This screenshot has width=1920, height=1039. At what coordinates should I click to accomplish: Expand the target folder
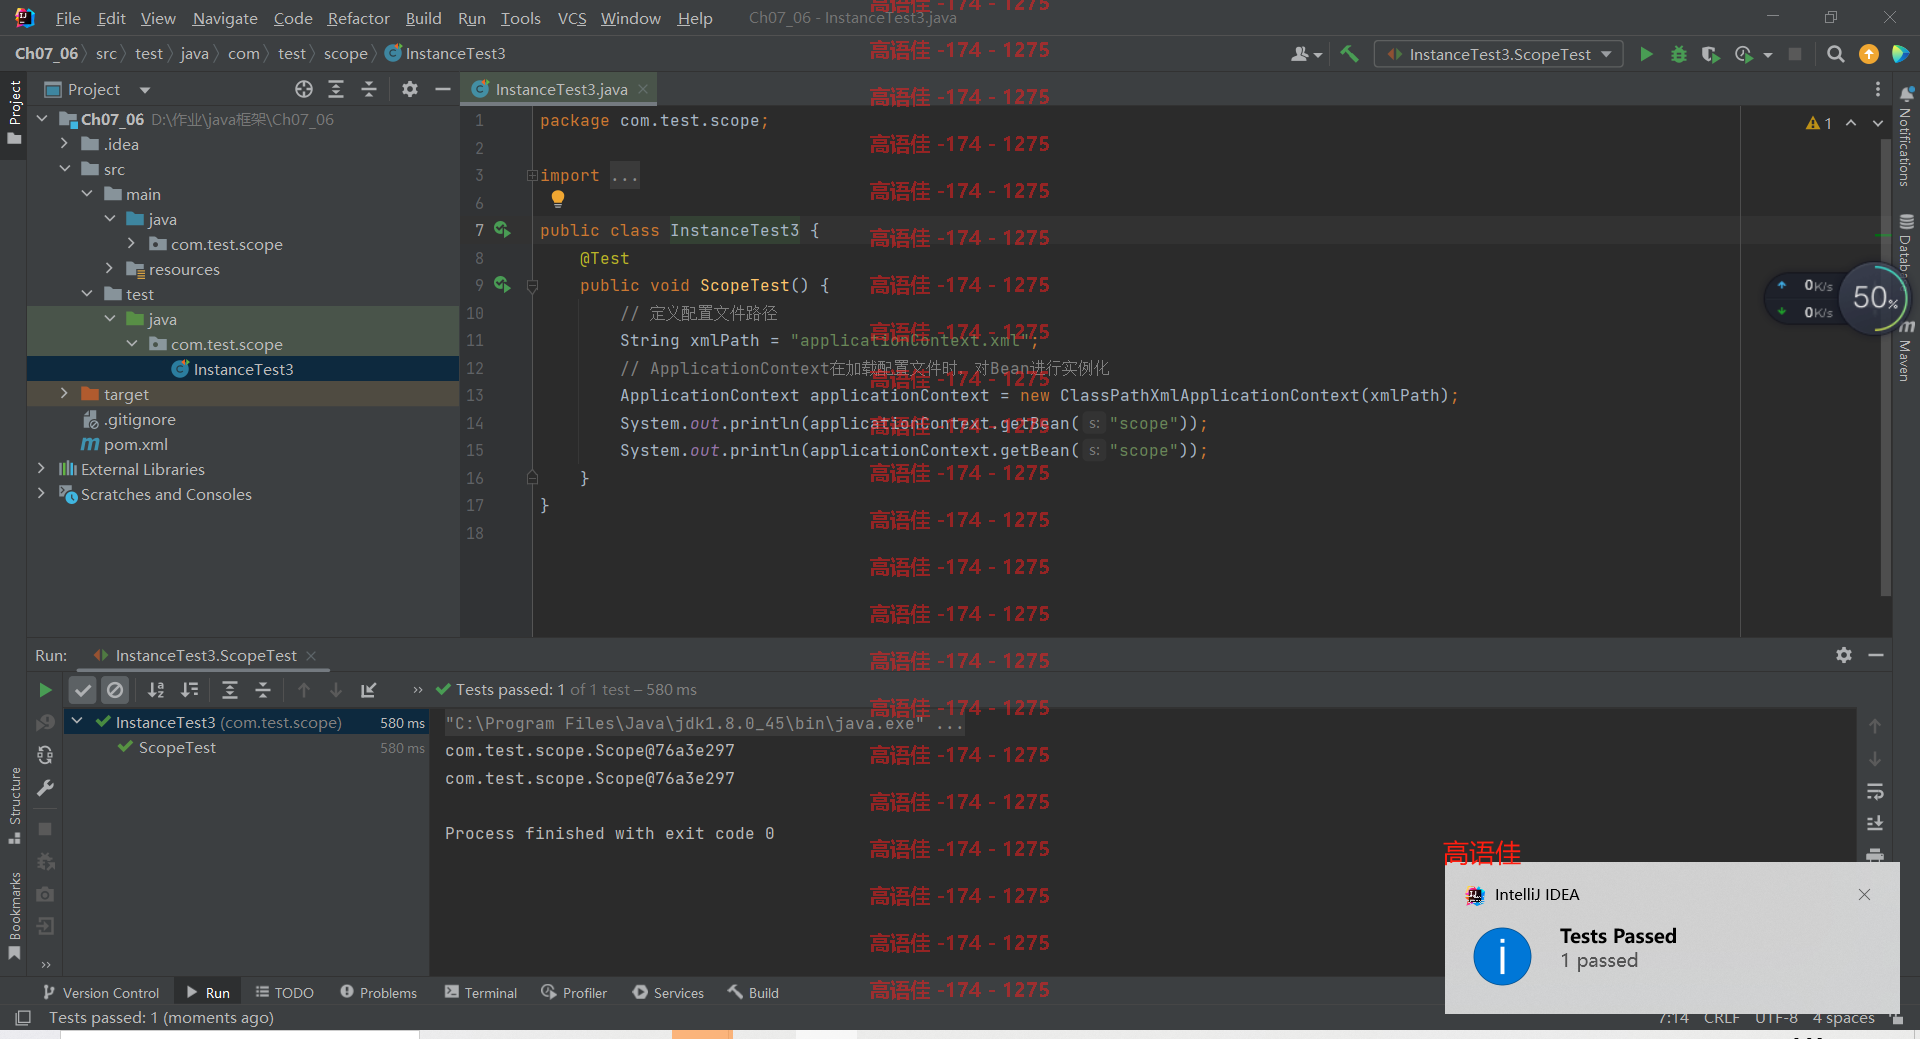coord(64,394)
